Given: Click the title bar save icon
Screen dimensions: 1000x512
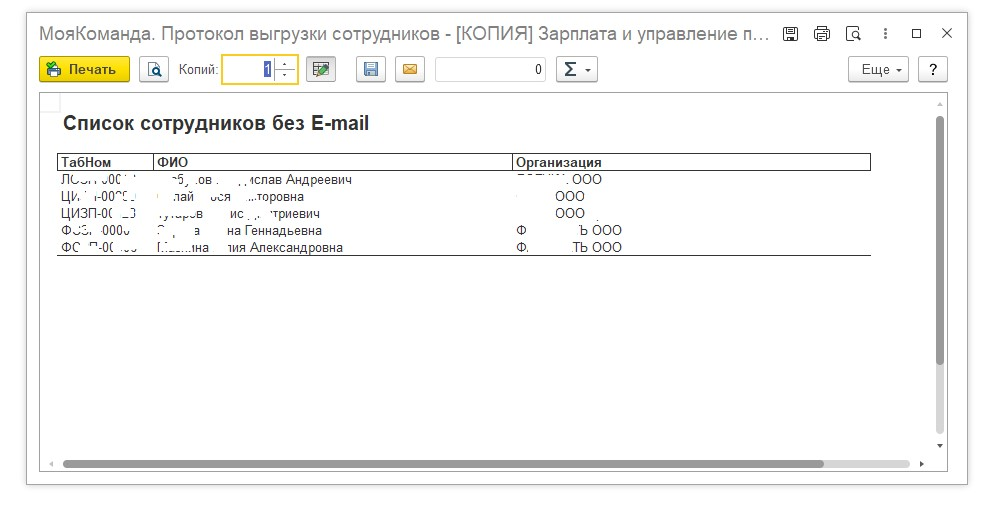Looking at the screenshot, I should [x=790, y=33].
